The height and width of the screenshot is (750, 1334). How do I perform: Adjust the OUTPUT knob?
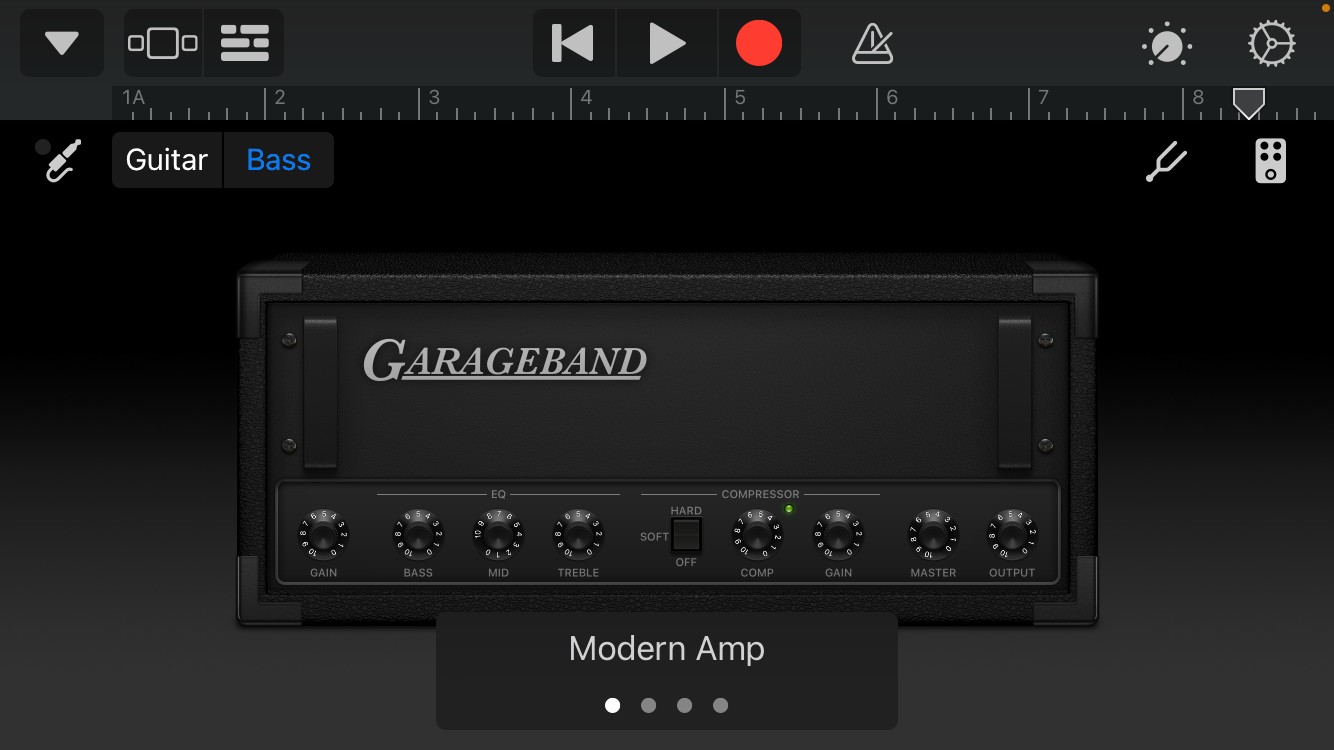coord(1012,534)
